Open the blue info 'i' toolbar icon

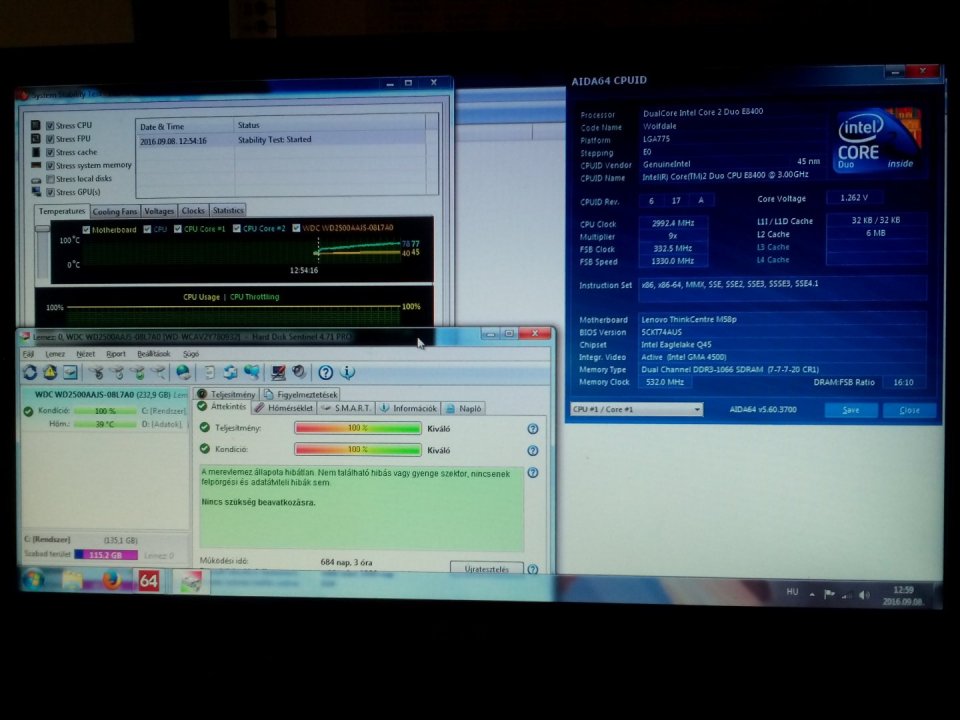pyautogui.click(x=347, y=372)
